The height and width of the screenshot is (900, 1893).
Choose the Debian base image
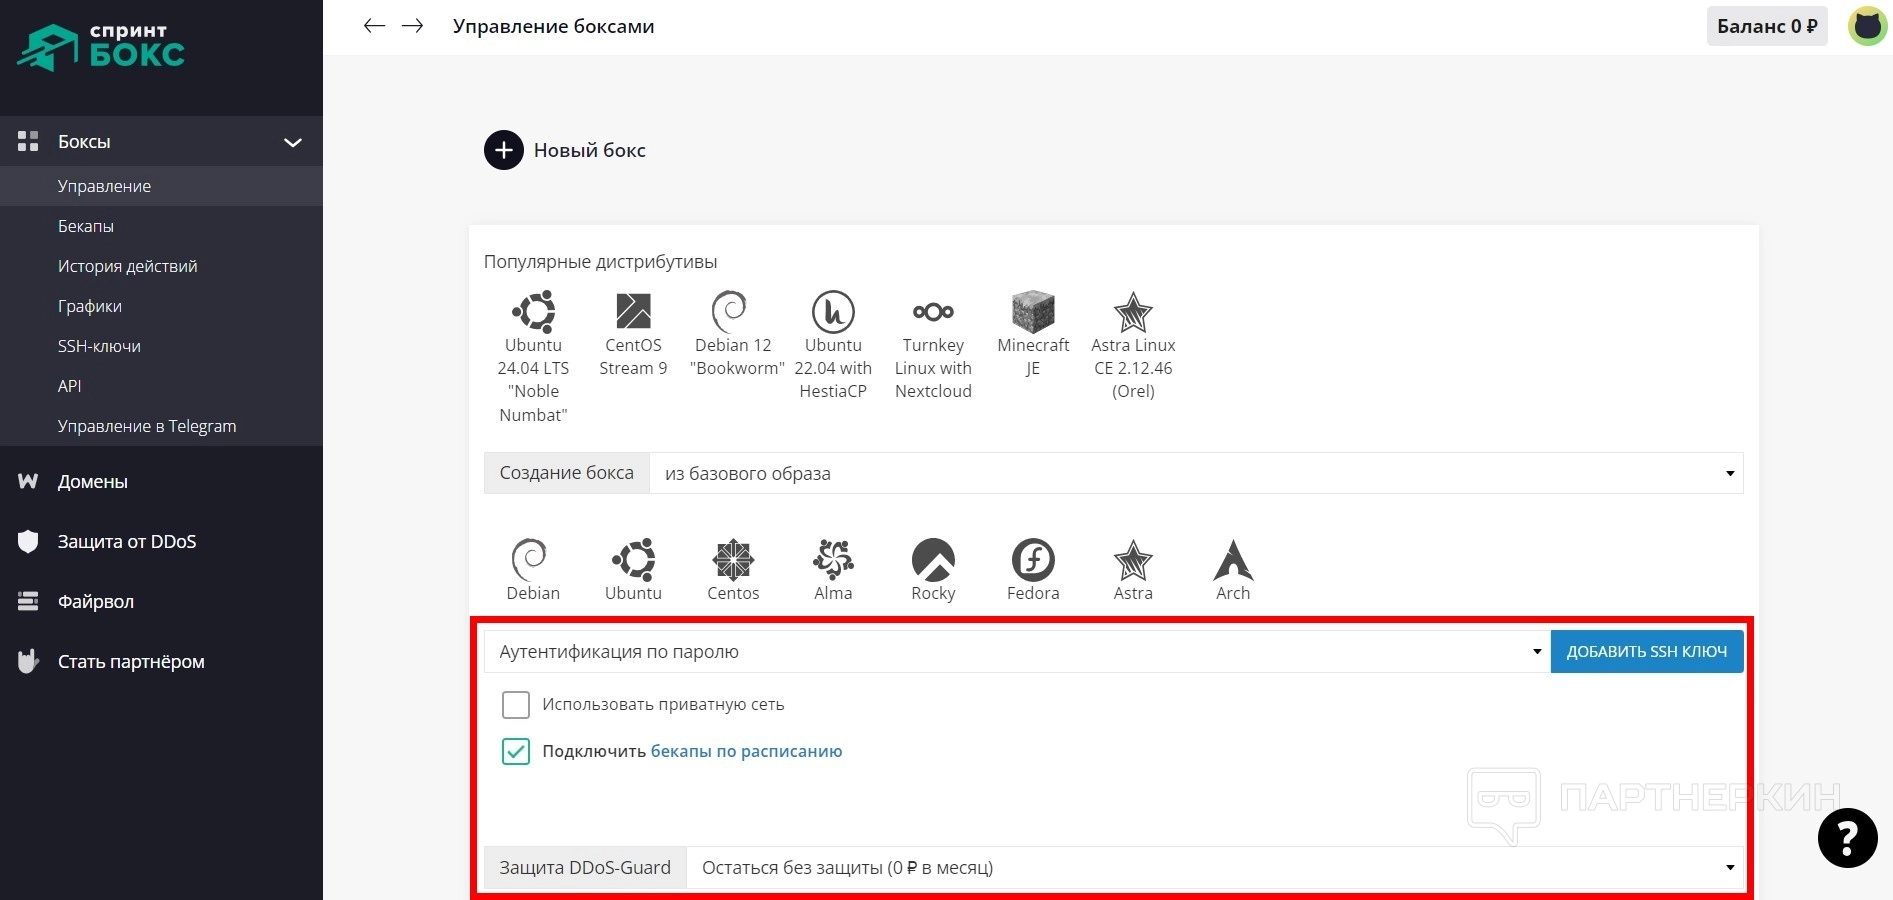point(533,570)
